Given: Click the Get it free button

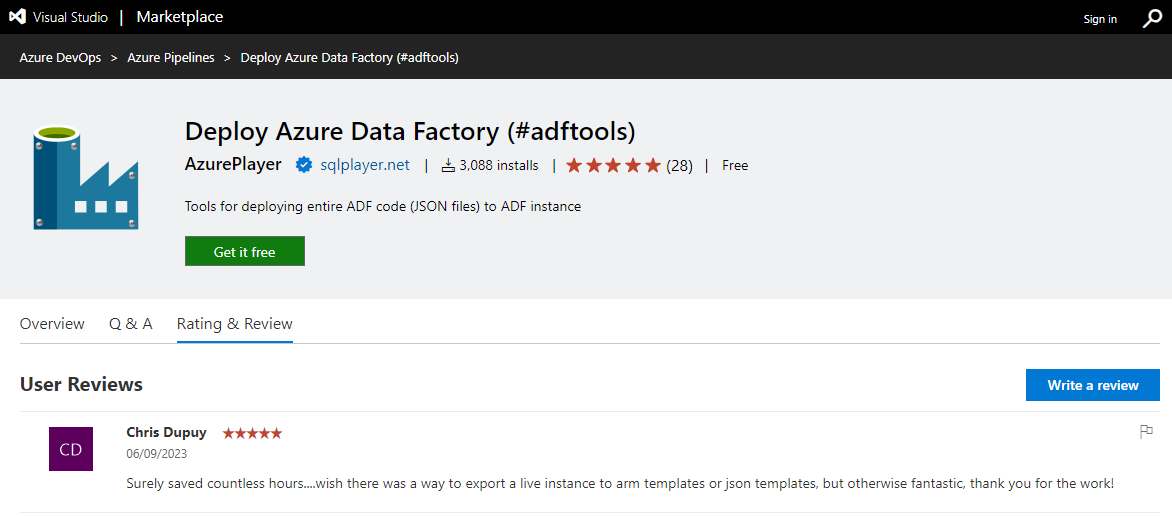Looking at the screenshot, I should (x=244, y=252).
